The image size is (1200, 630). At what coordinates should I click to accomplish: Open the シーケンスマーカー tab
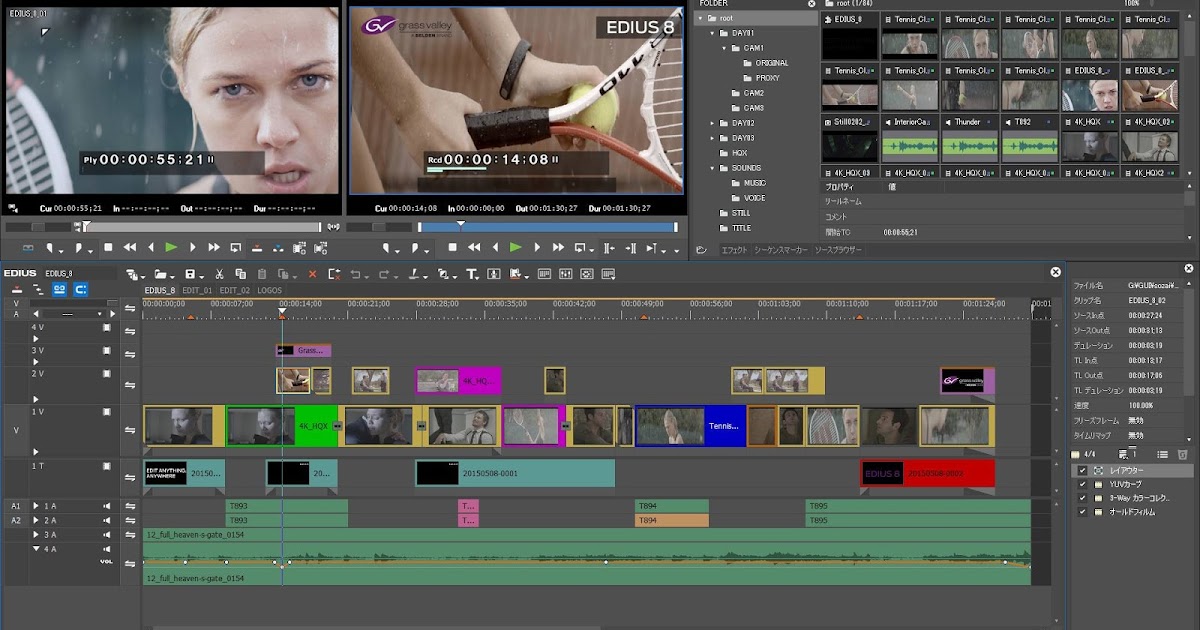pyautogui.click(x=781, y=249)
